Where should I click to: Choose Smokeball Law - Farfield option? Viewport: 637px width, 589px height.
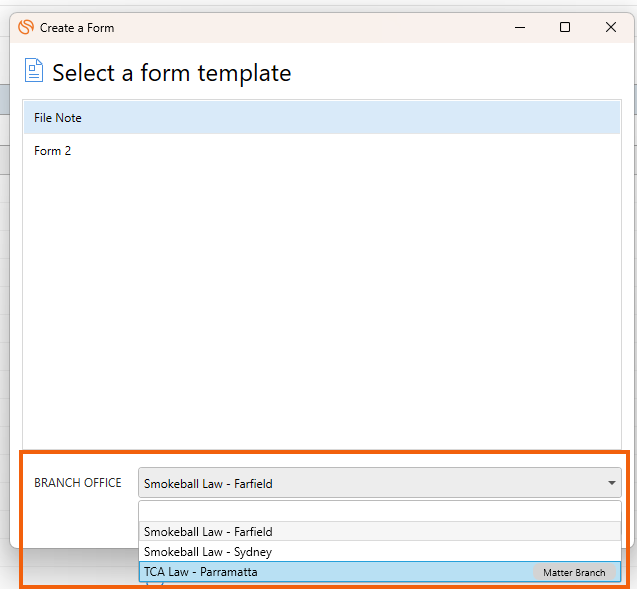tap(380, 532)
